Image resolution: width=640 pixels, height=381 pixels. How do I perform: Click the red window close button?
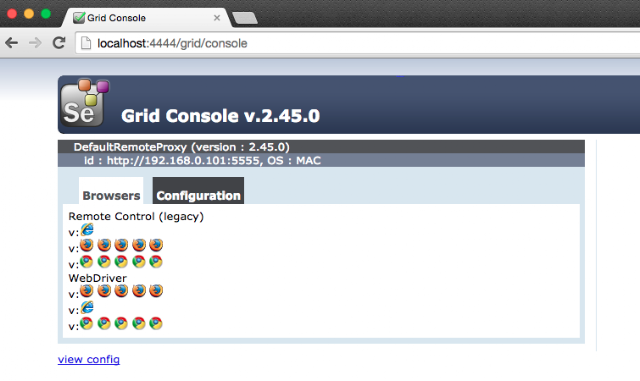12,13
